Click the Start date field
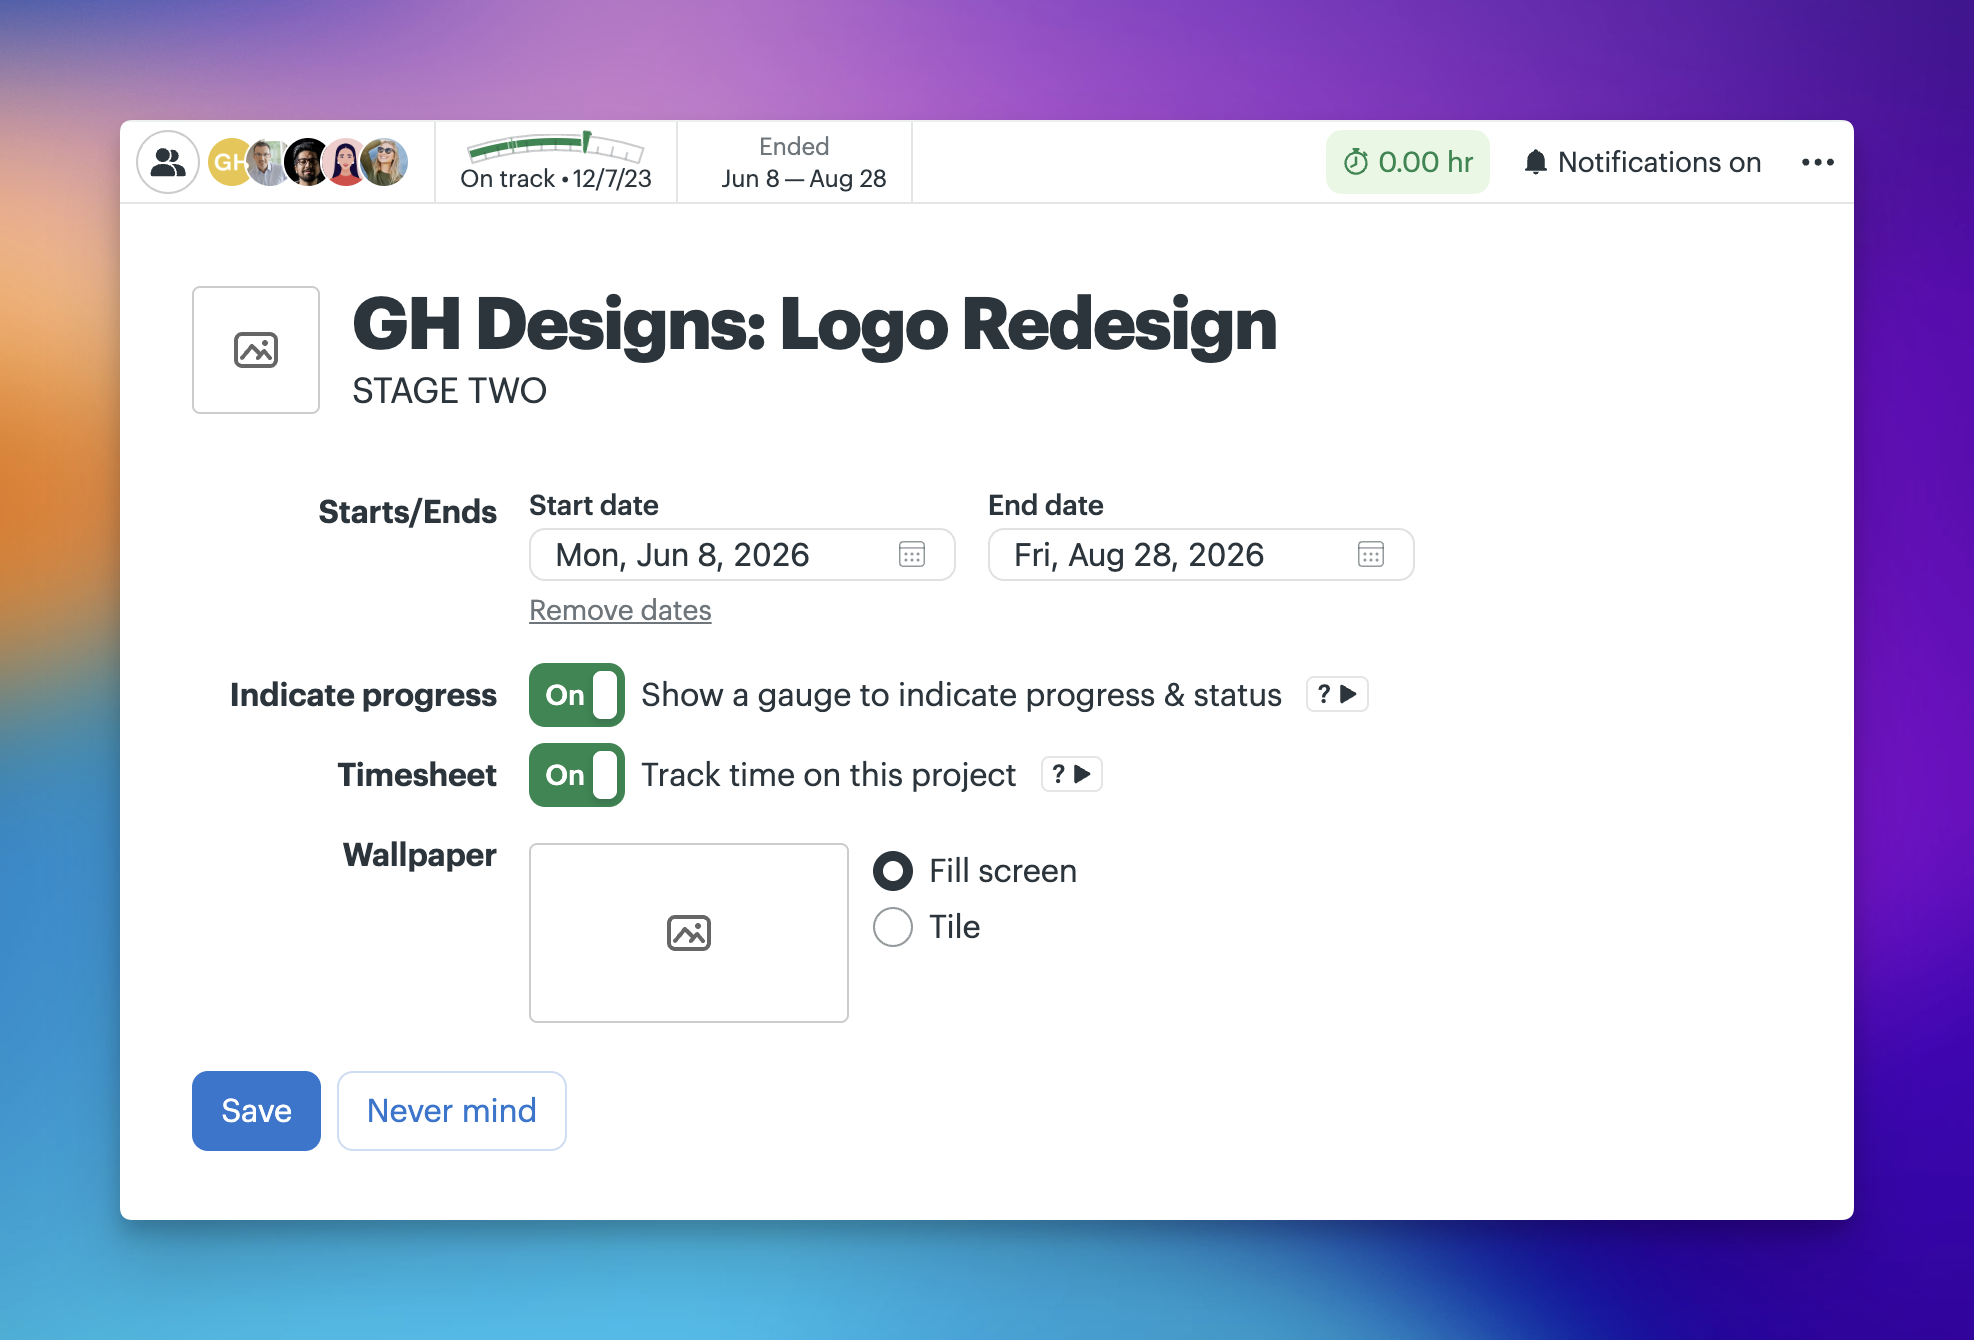Screen dimensions: 1974x1340 (x=742, y=554)
